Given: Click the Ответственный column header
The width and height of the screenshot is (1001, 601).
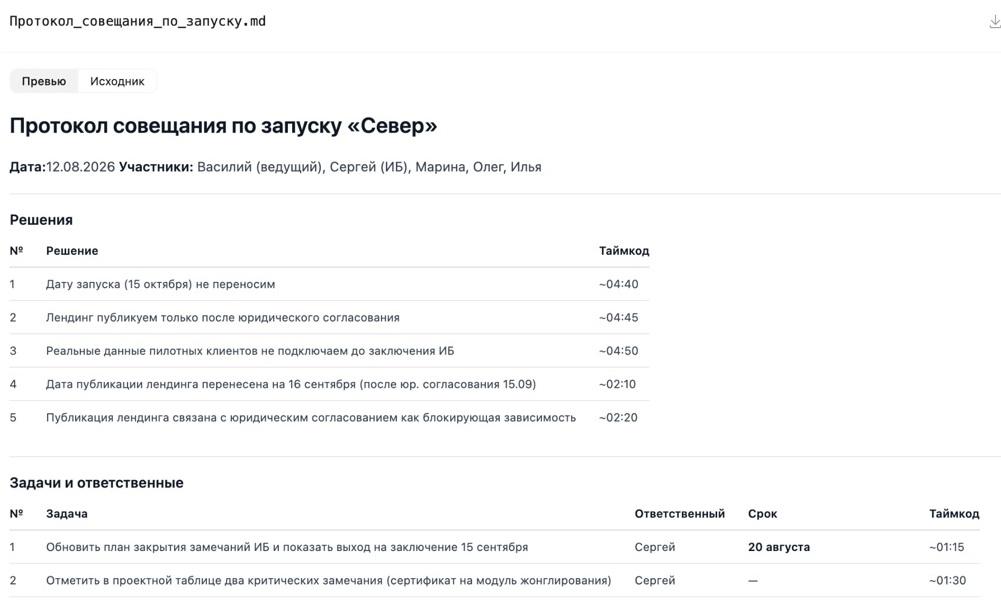Looking at the screenshot, I should (679, 514).
